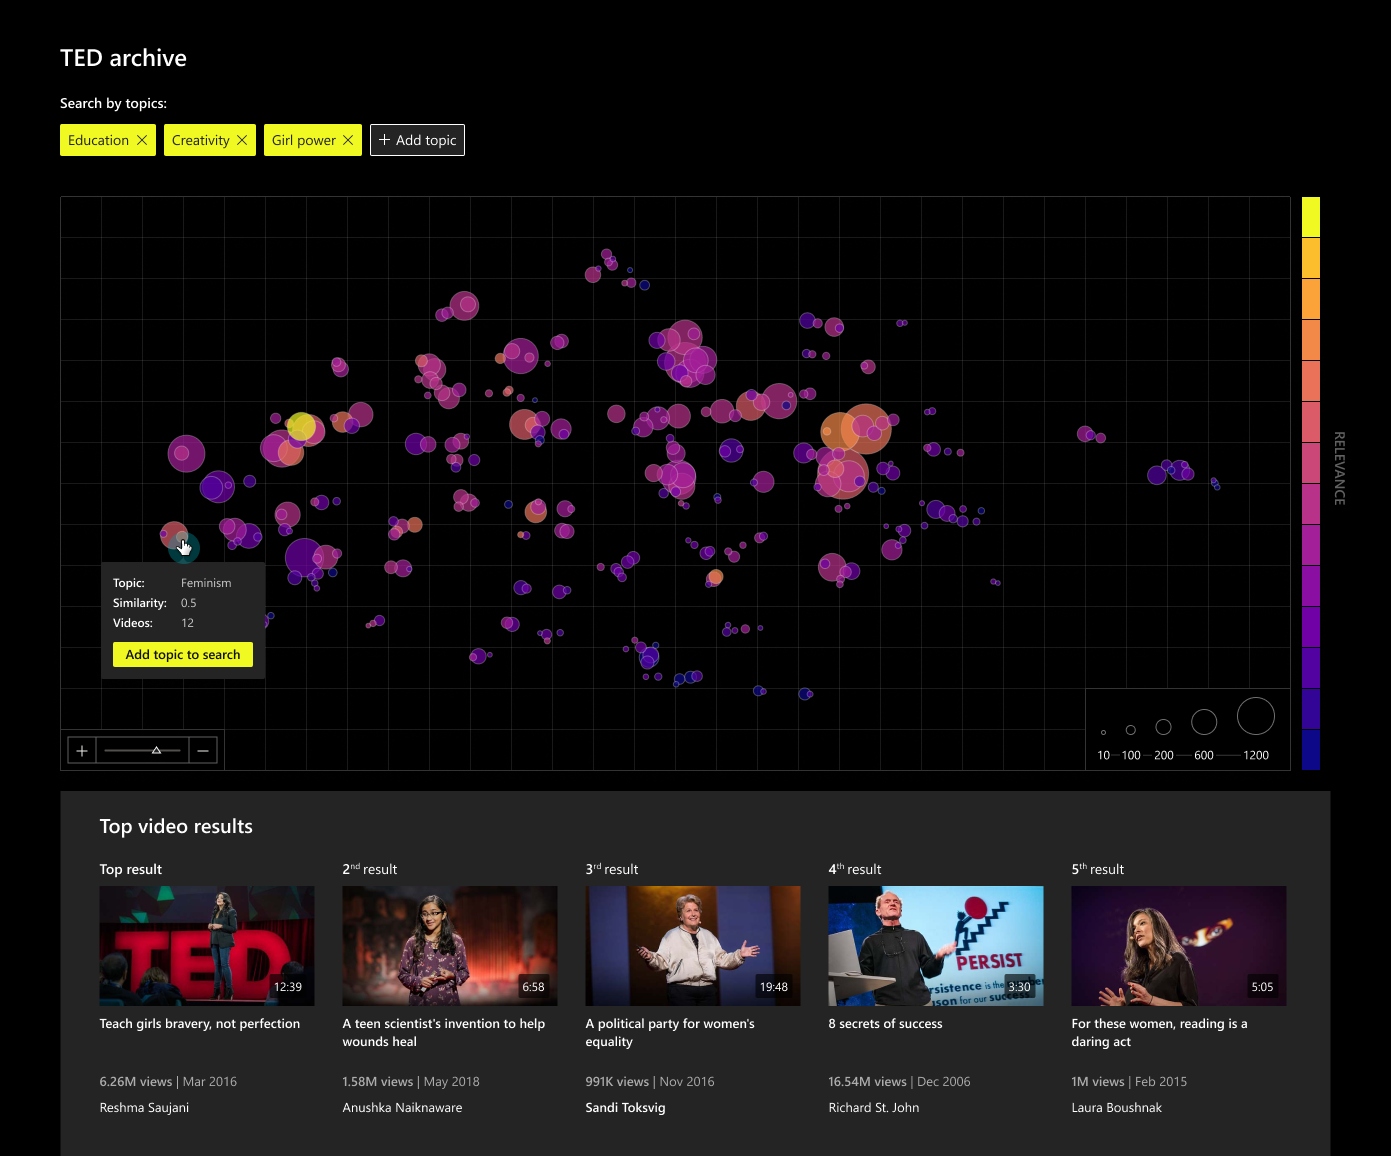This screenshot has height=1156, width=1391.
Task: Remove the Creativity topic tag
Action: click(x=242, y=140)
